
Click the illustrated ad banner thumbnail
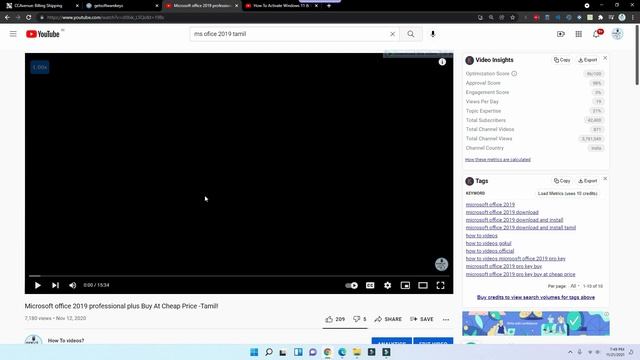tap(536, 324)
